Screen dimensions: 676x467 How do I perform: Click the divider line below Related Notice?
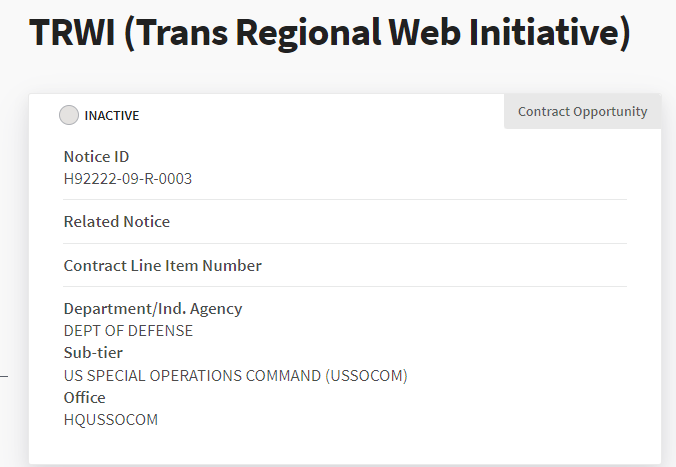tap(345, 243)
